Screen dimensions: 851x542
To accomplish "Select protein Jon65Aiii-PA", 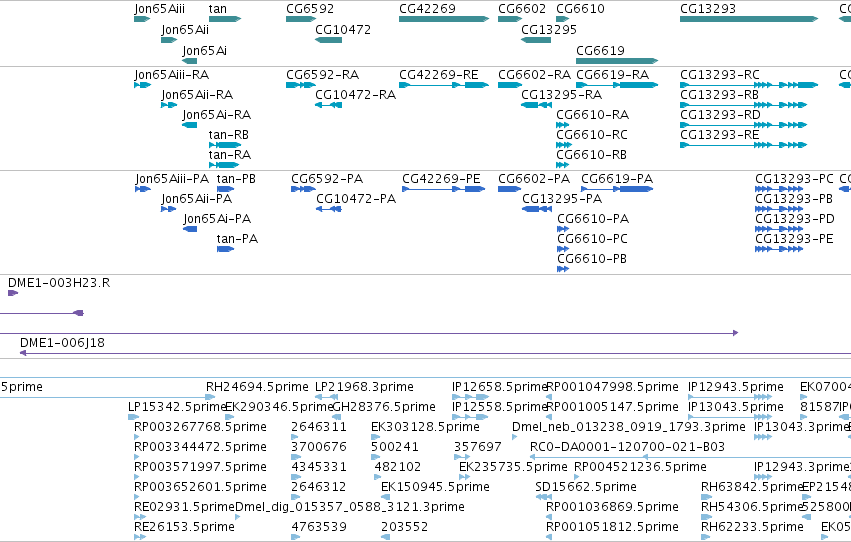I will coord(142,189).
